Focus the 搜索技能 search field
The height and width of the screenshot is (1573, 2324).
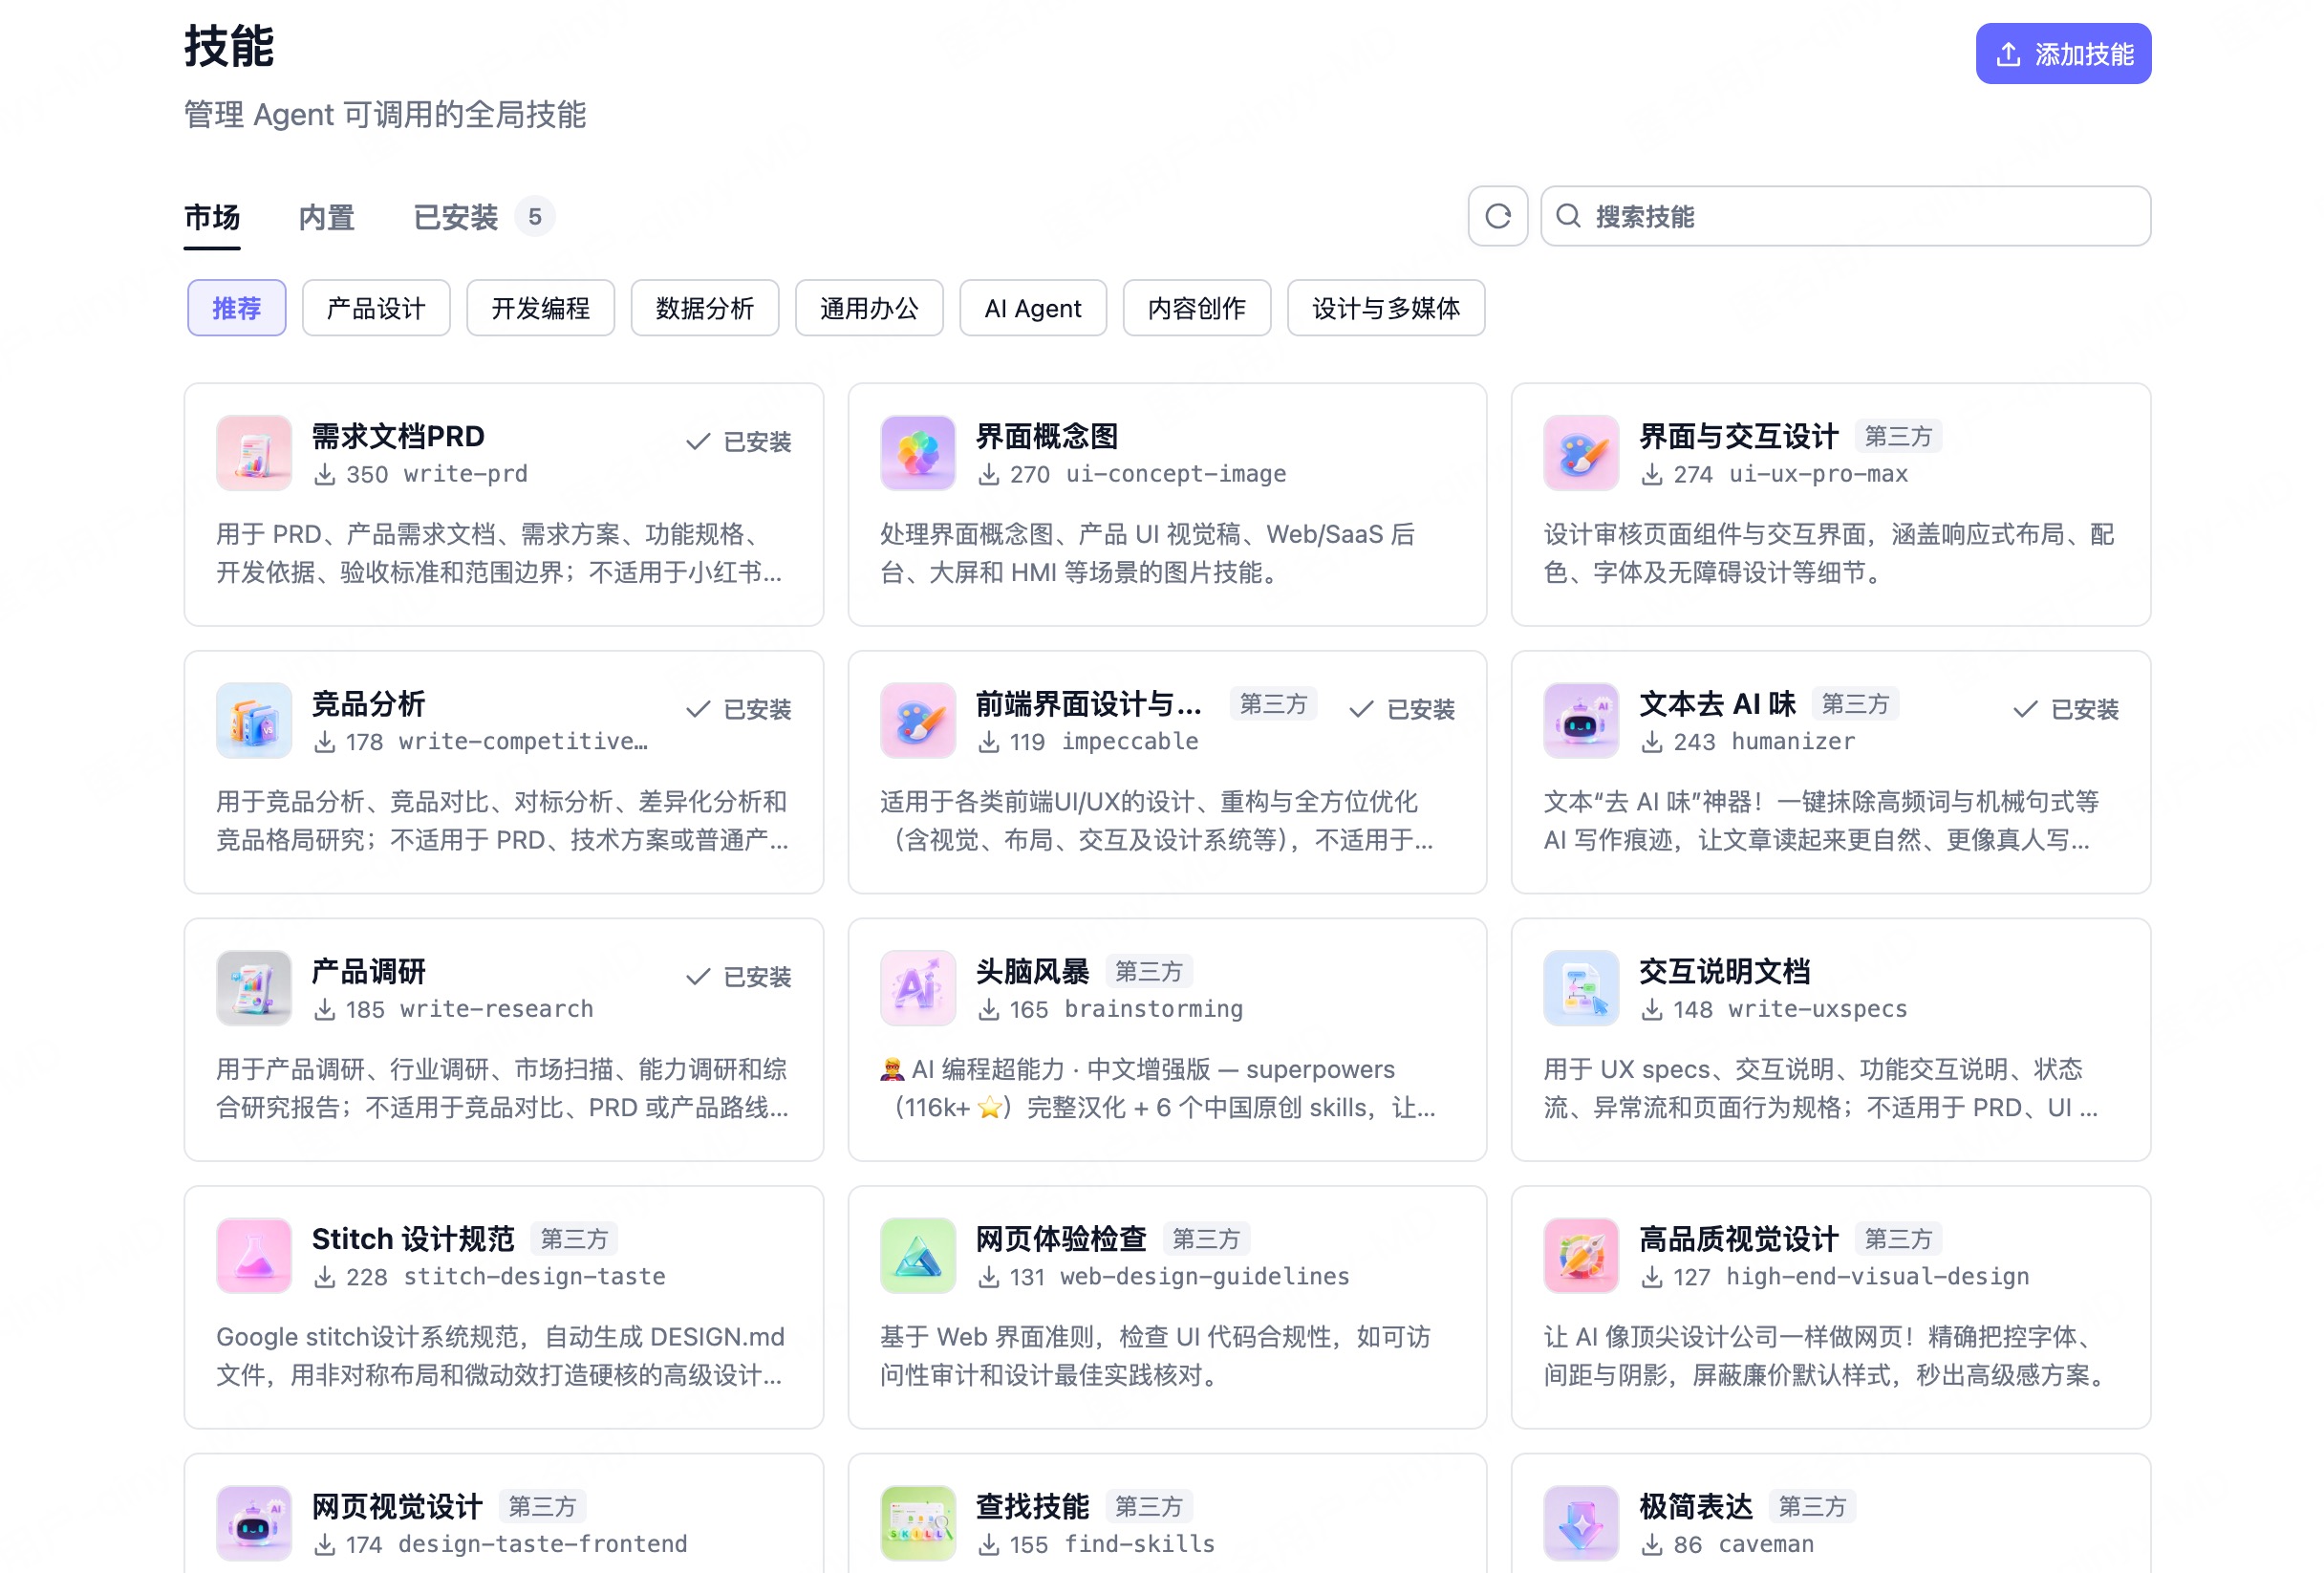coord(1845,216)
